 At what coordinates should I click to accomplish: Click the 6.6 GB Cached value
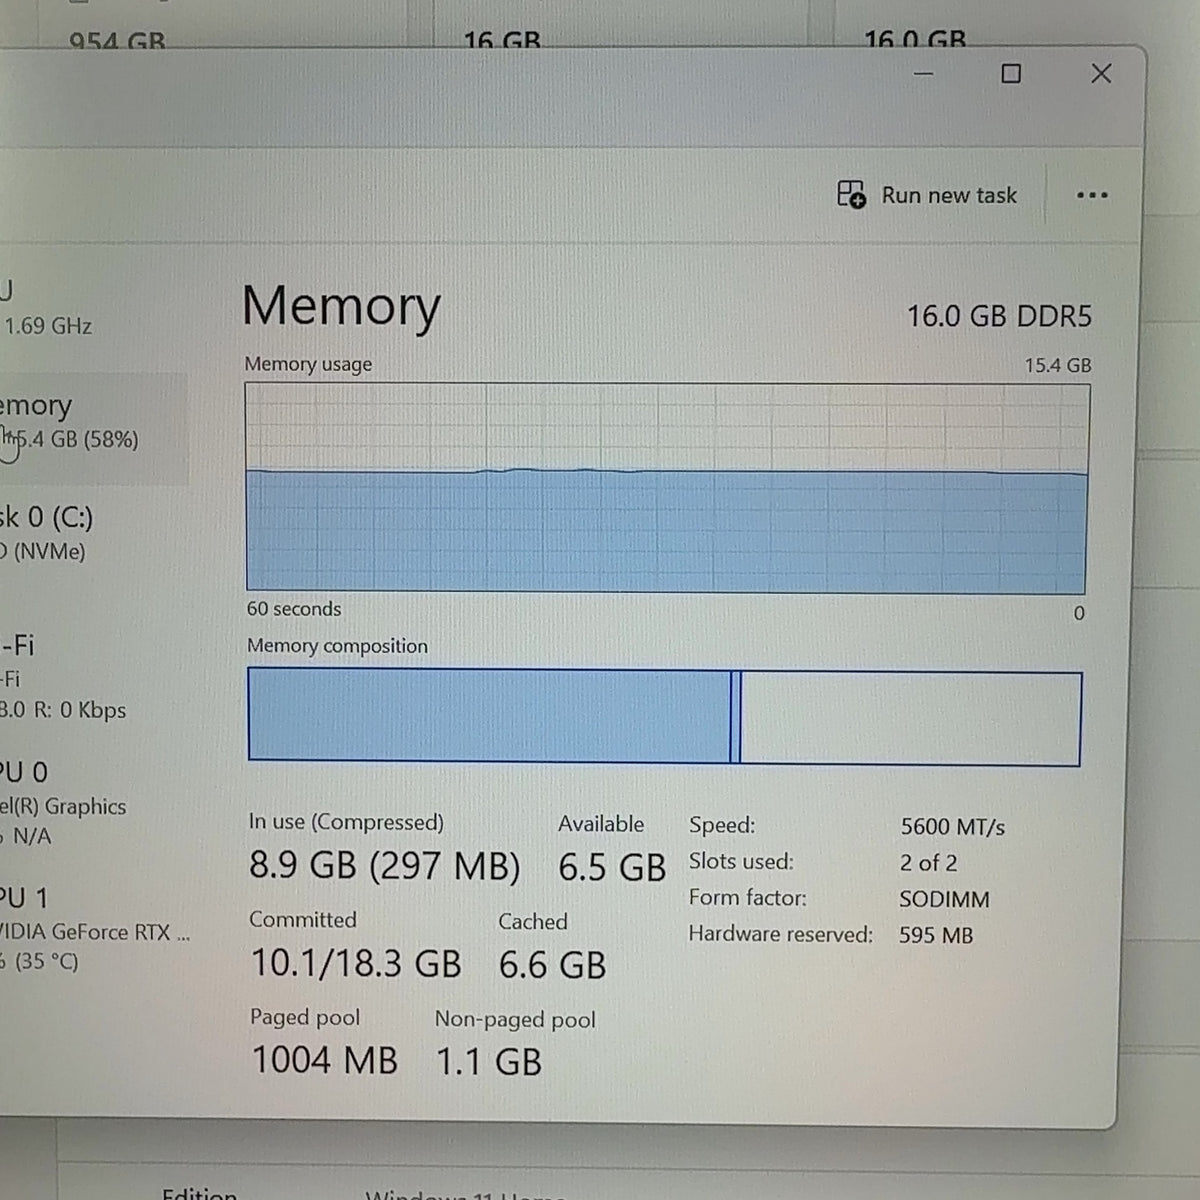(x=553, y=965)
